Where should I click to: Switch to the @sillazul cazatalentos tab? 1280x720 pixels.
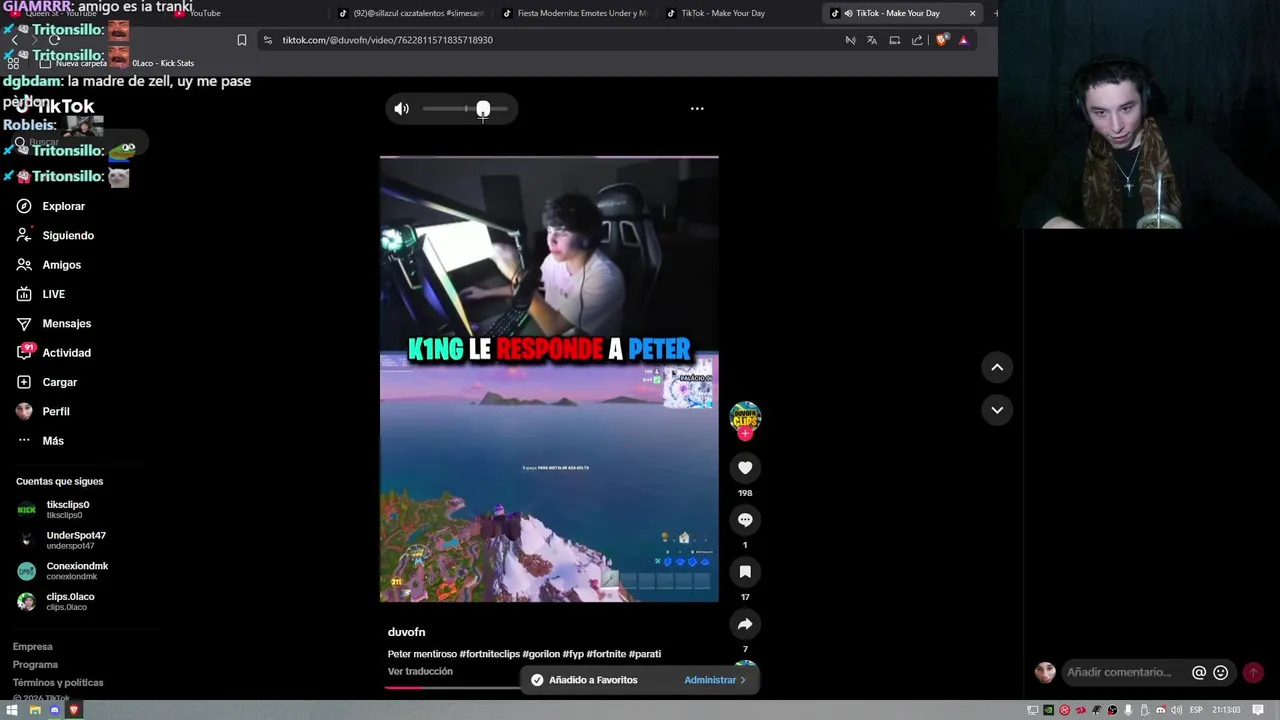tap(411, 13)
